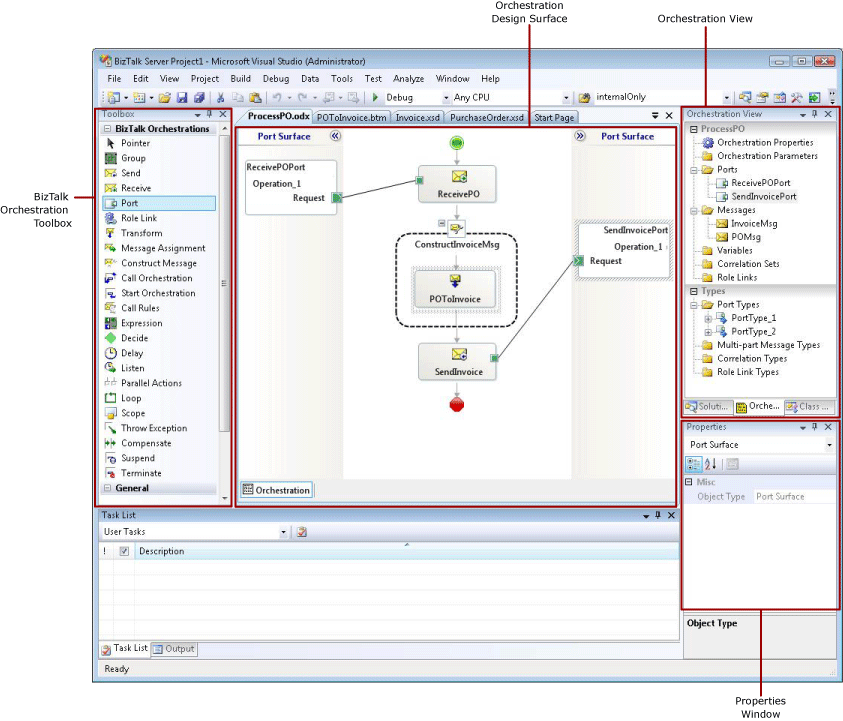Choose the Compensate shape
843x721 pixels.
159,444
